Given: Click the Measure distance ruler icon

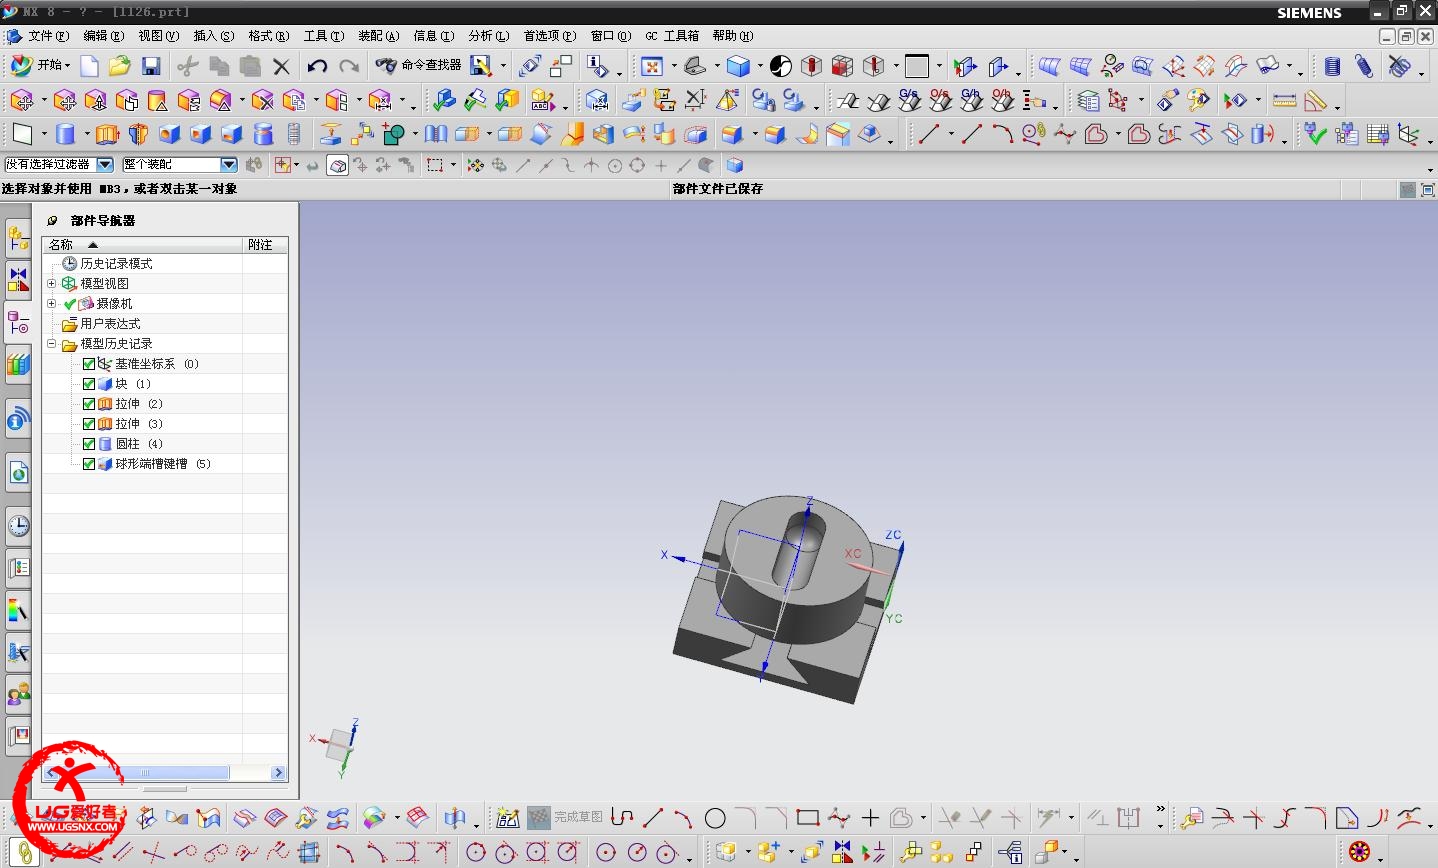Looking at the screenshot, I should 1285,100.
